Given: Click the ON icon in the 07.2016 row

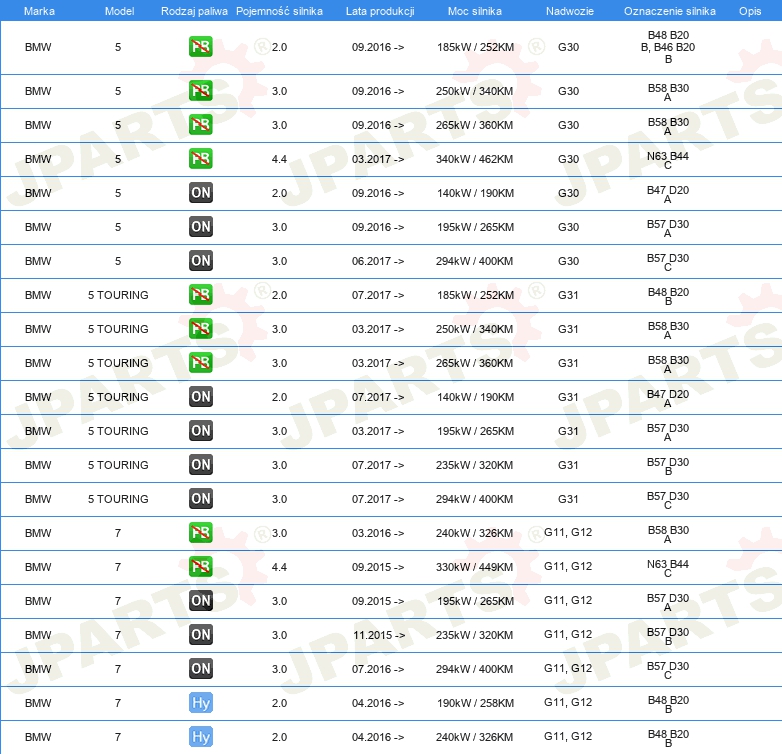Looking at the screenshot, I should [200, 668].
